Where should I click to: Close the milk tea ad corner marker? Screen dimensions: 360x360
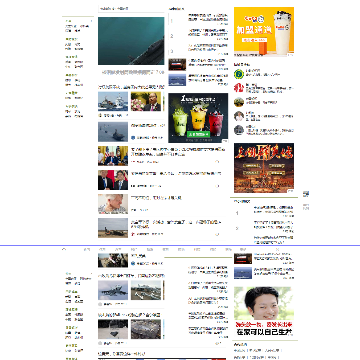(x=291, y=55)
